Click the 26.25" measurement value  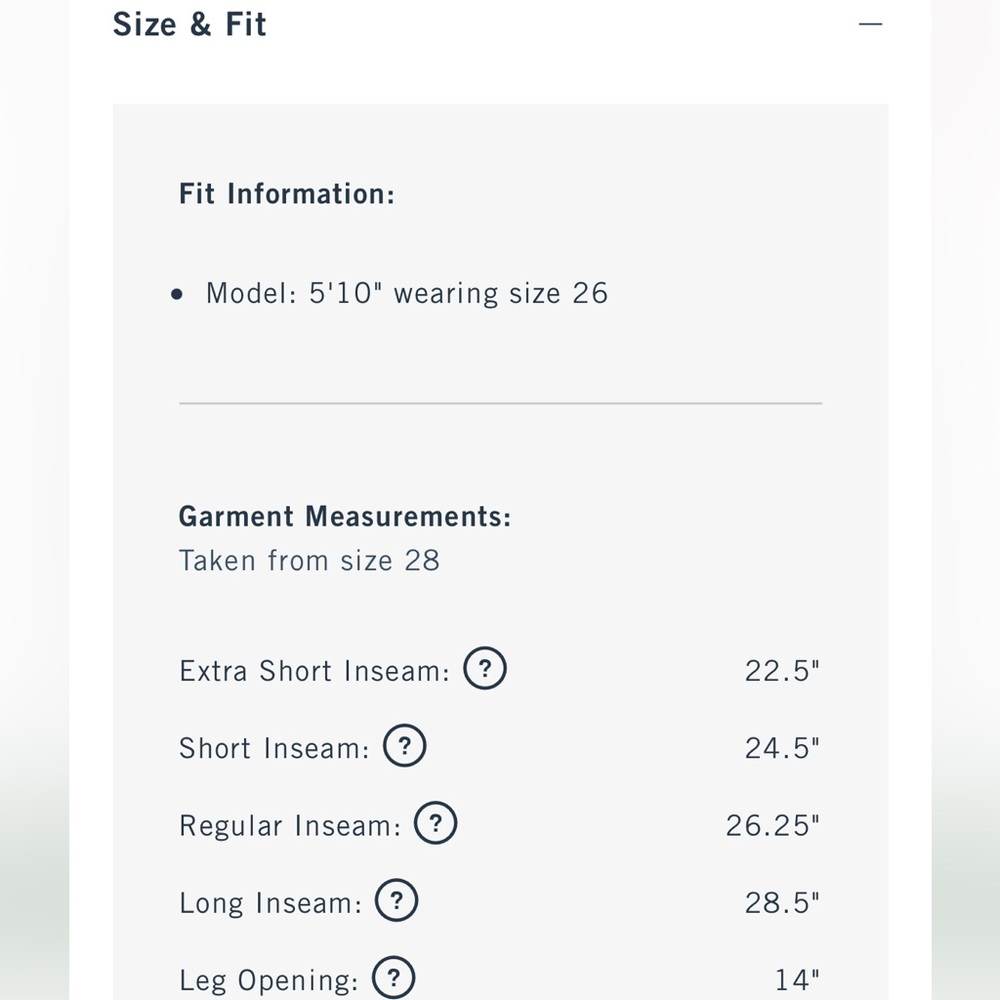click(x=773, y=825)
